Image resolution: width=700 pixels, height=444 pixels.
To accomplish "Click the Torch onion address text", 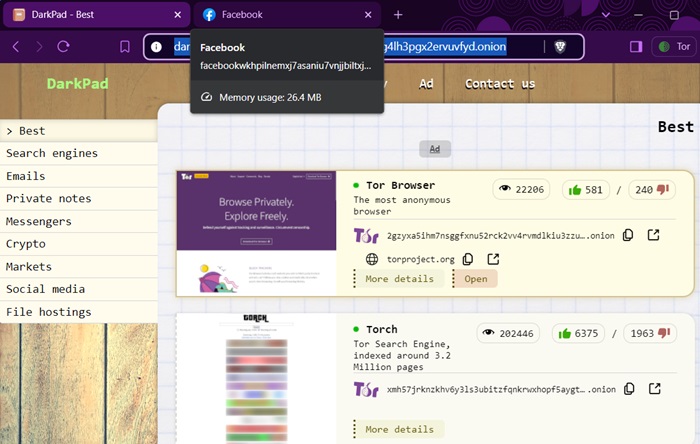I will (x=501, y=390).
